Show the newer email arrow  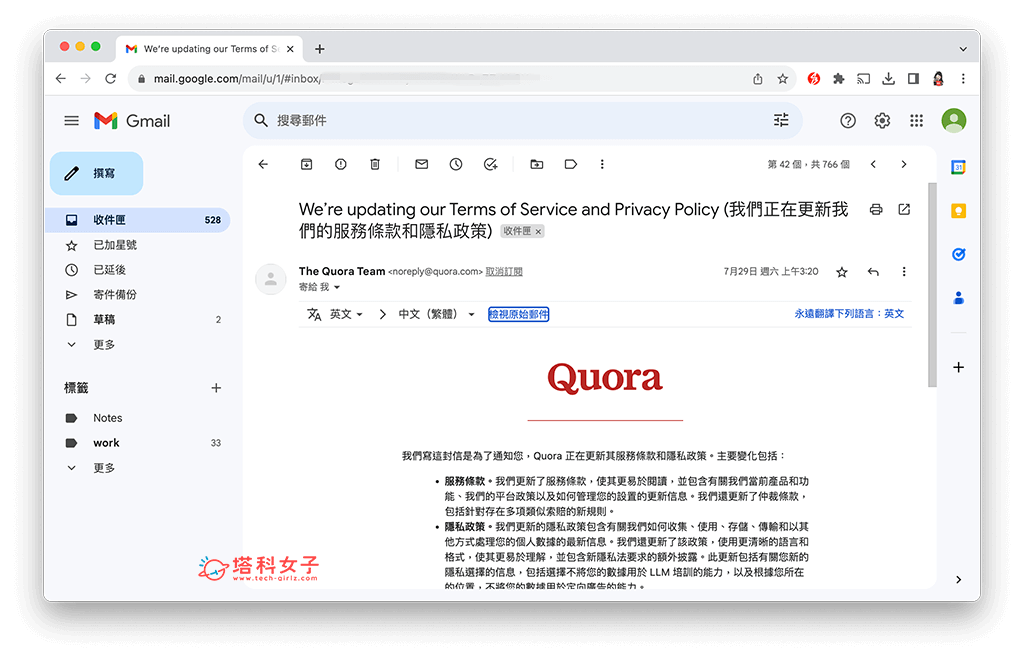click(873, 165)
